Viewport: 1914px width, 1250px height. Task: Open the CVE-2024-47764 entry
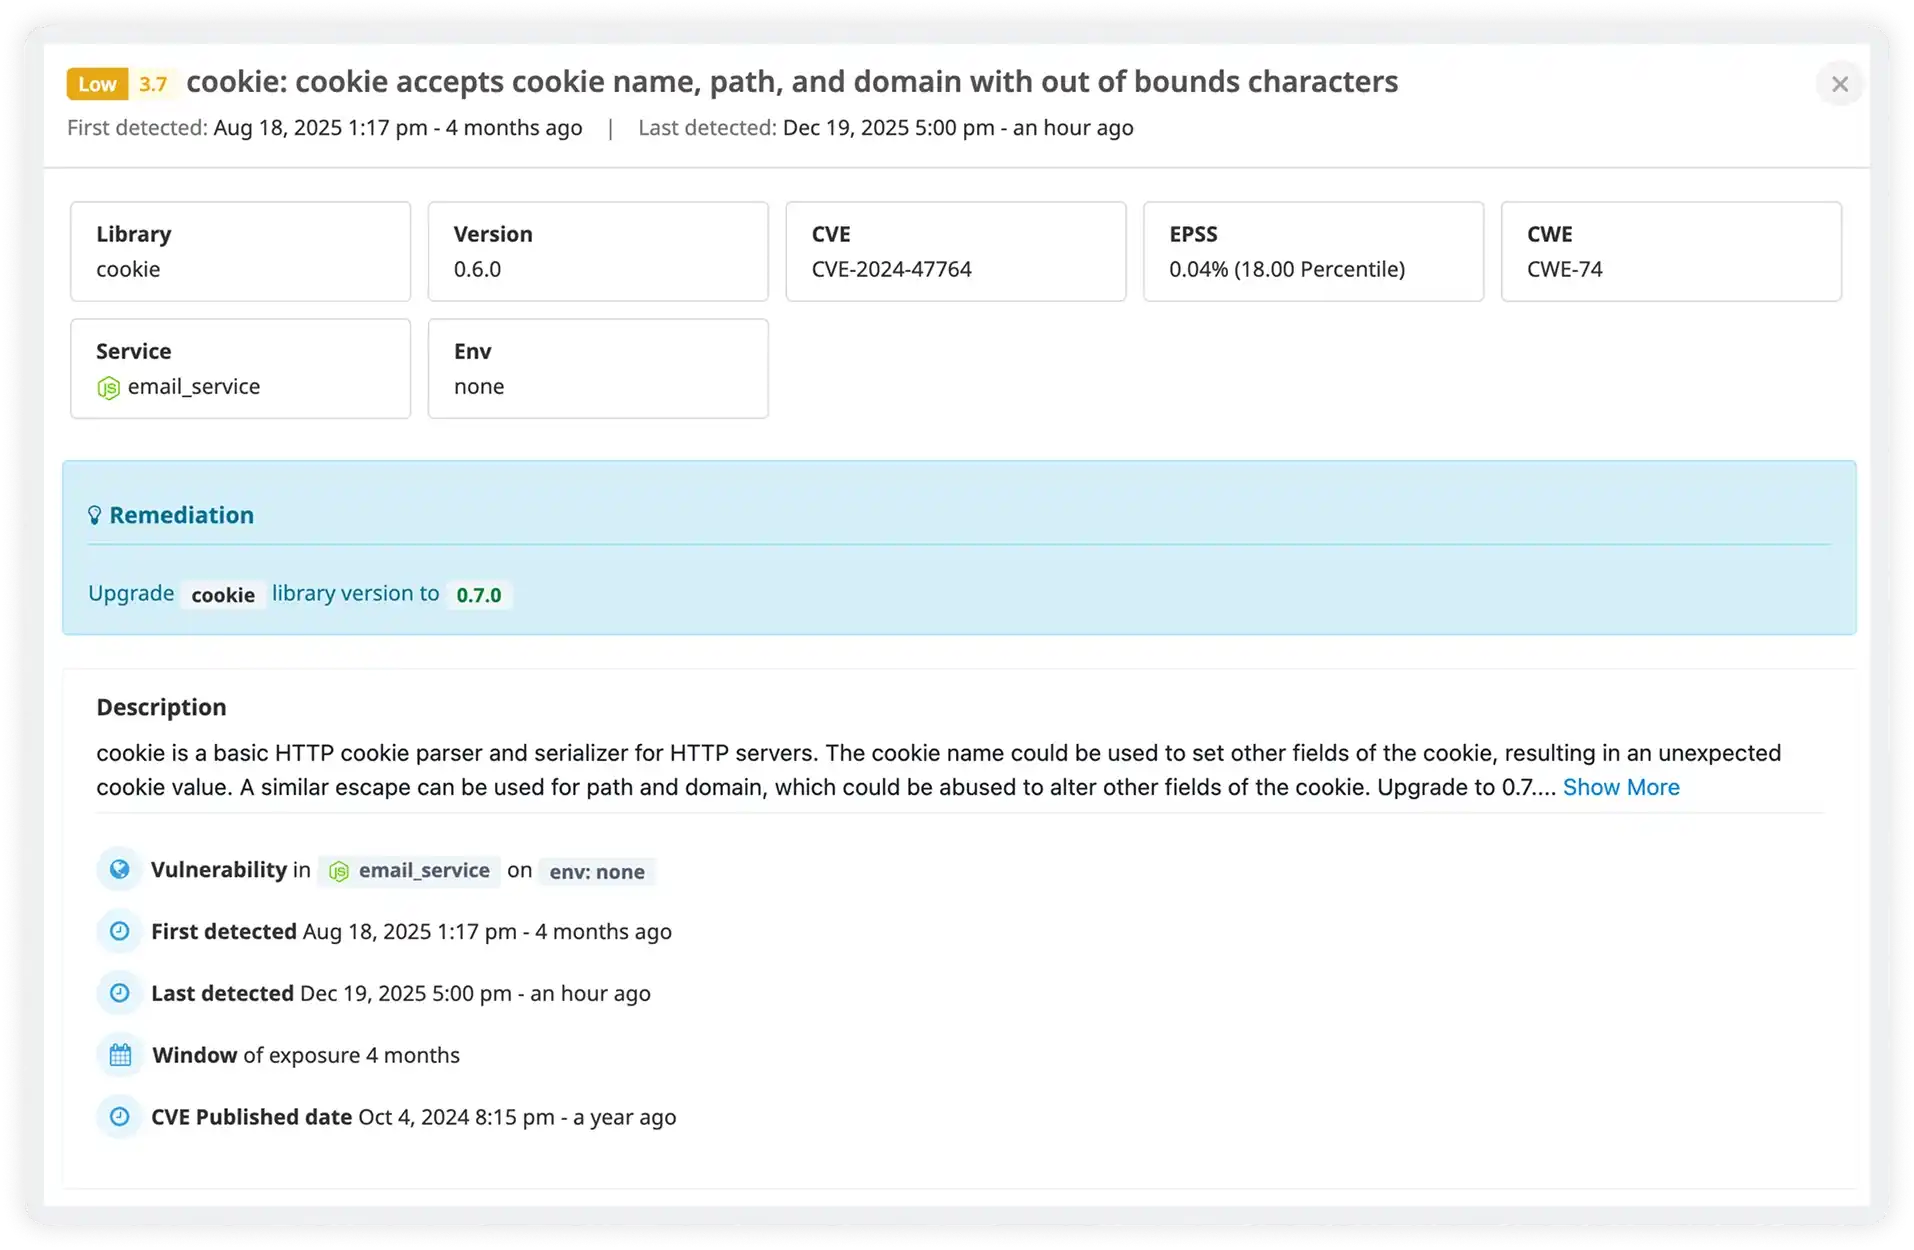[x=891, y=269]
